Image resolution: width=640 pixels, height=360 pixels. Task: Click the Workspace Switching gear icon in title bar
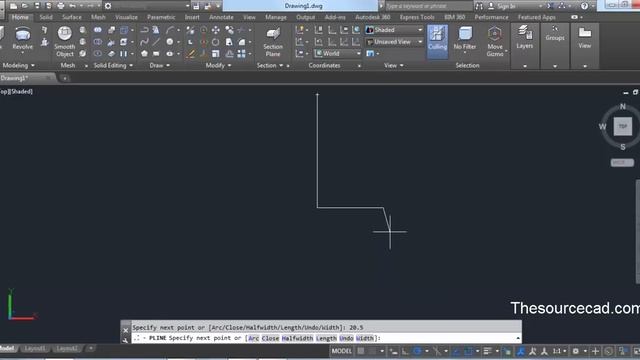pos(108,6)
